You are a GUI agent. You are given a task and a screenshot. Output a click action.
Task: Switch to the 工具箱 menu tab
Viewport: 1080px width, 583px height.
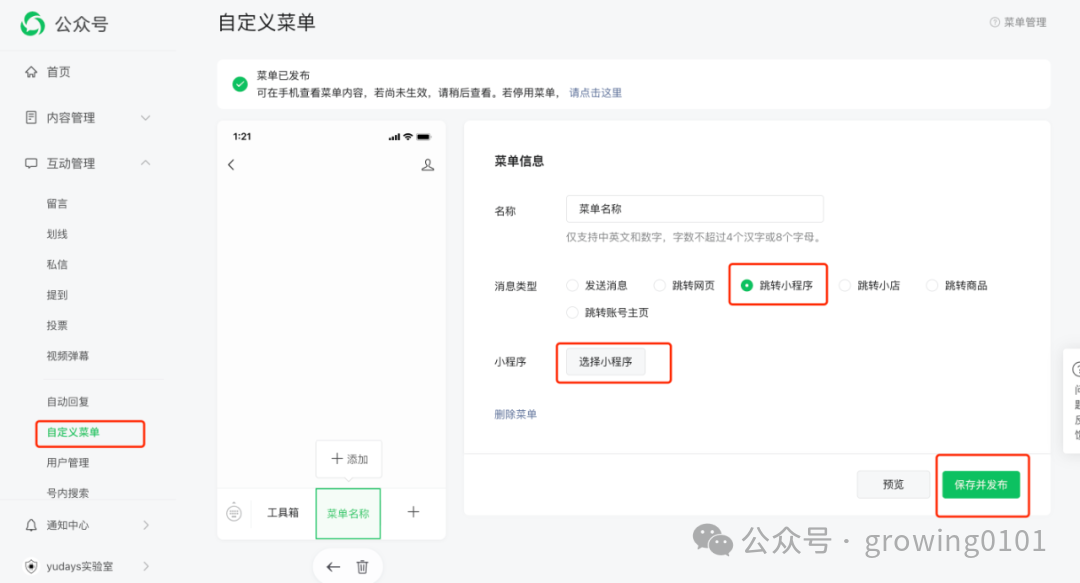(284, 513)
